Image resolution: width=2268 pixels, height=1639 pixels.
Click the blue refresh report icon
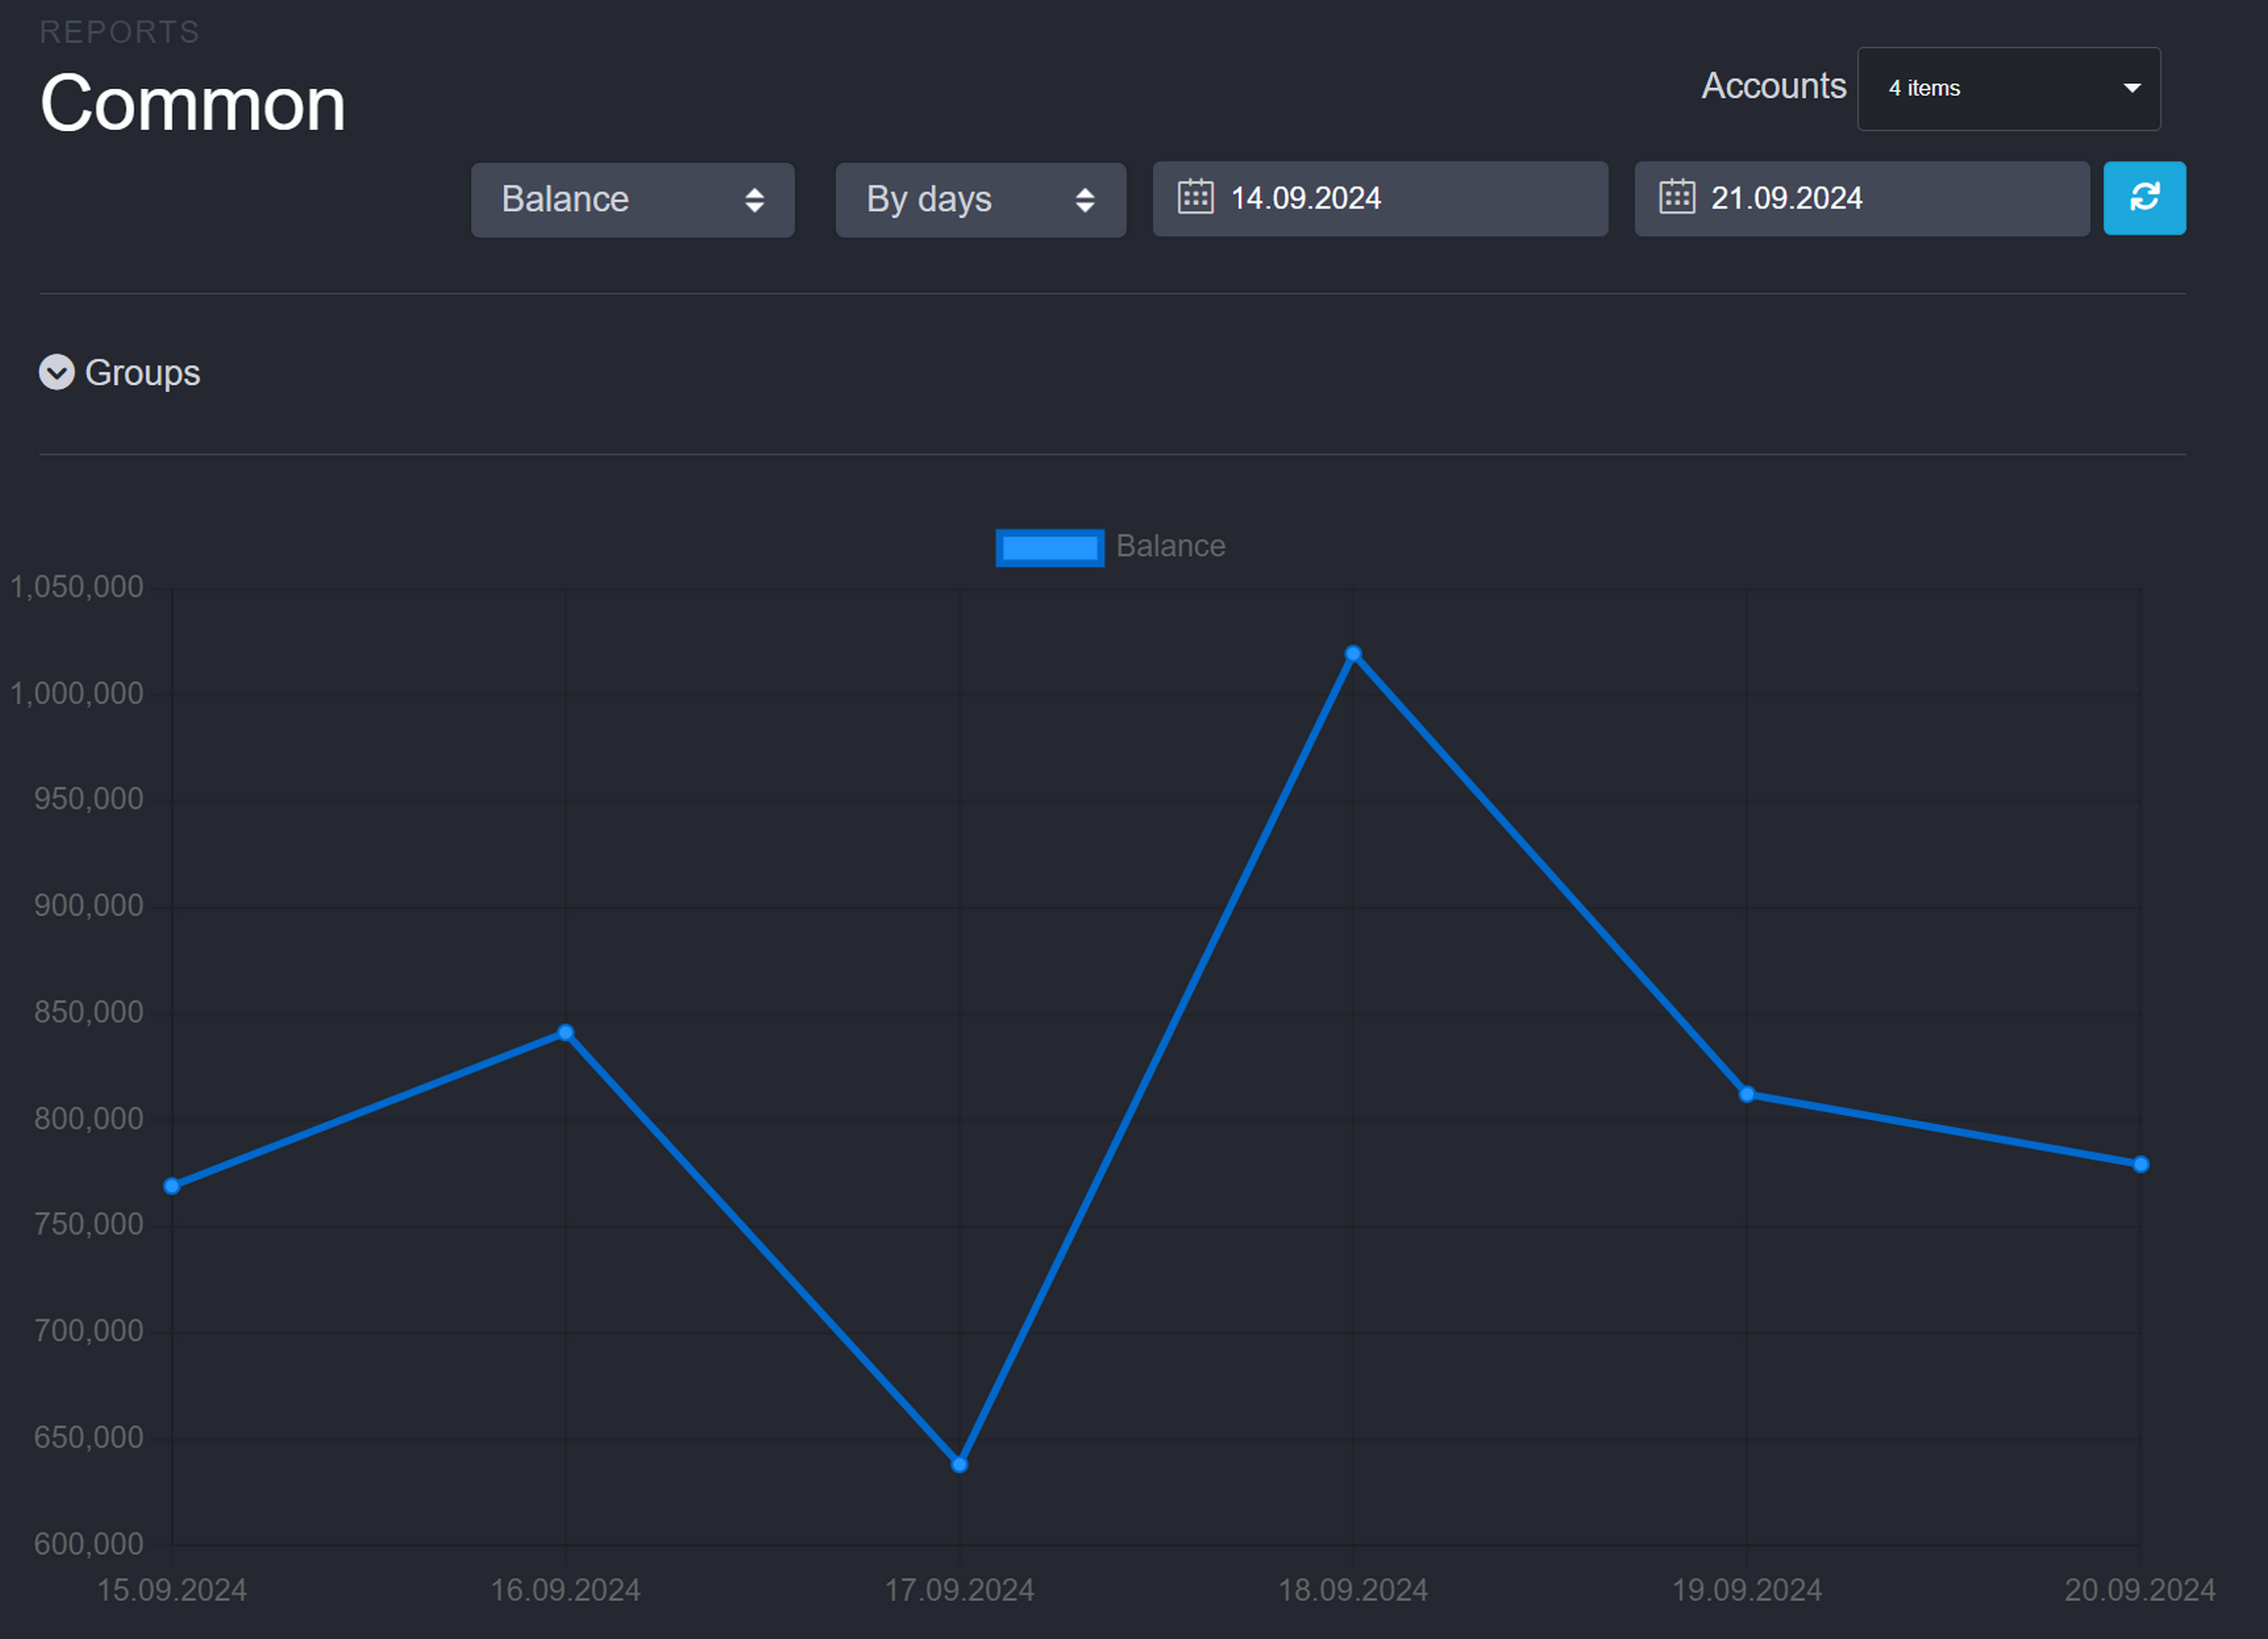click(x=2143, y=198)
